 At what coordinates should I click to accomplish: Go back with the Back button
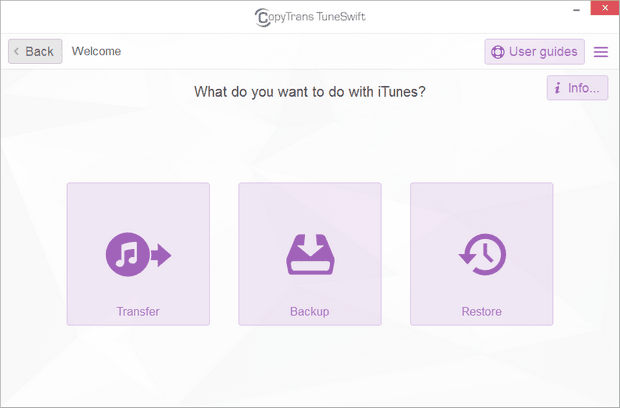35,51
